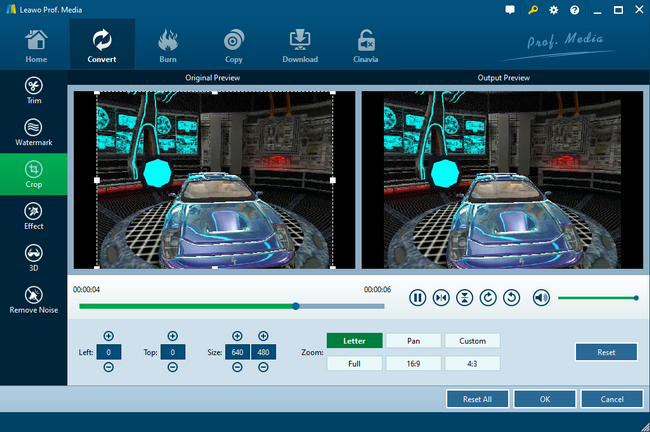Confirm crop with the OK button
The height and width of the screenshot is (432, 650).
(544, 399)
